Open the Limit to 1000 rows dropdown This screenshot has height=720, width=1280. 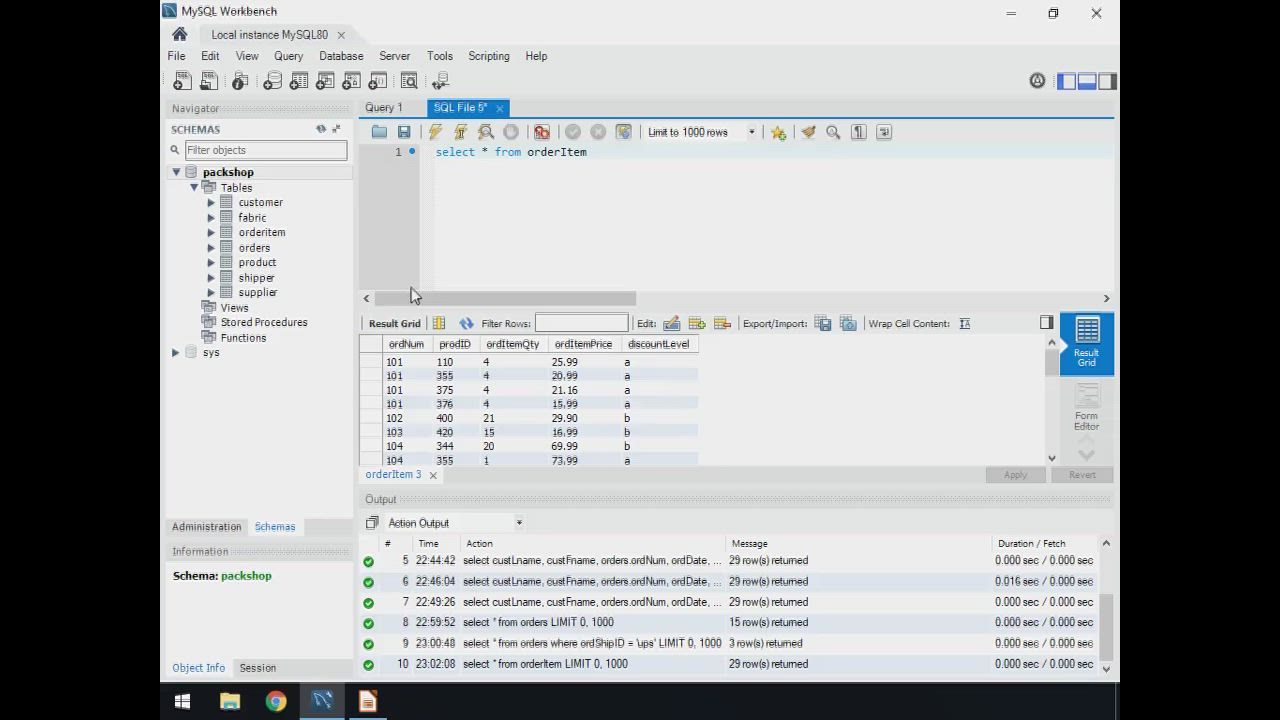click(x=751, y=132)
